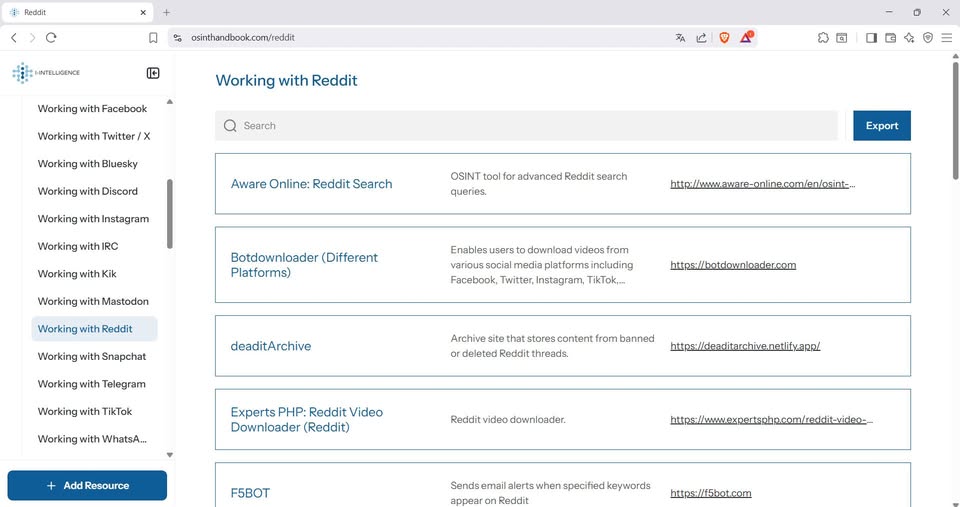
Task: Click the sidebar scroll down arrow
Action: tap(170, 455)
